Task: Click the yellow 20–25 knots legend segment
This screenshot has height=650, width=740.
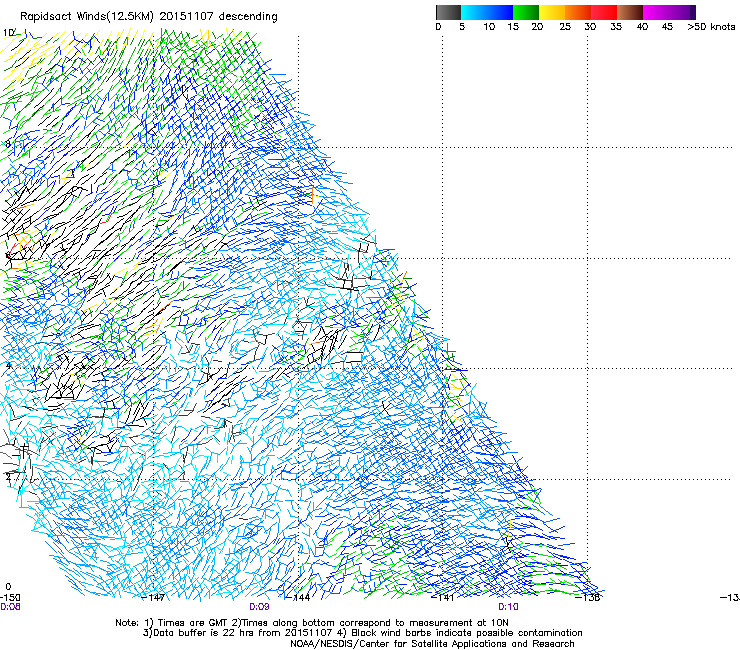Action: tap(552, 12)
